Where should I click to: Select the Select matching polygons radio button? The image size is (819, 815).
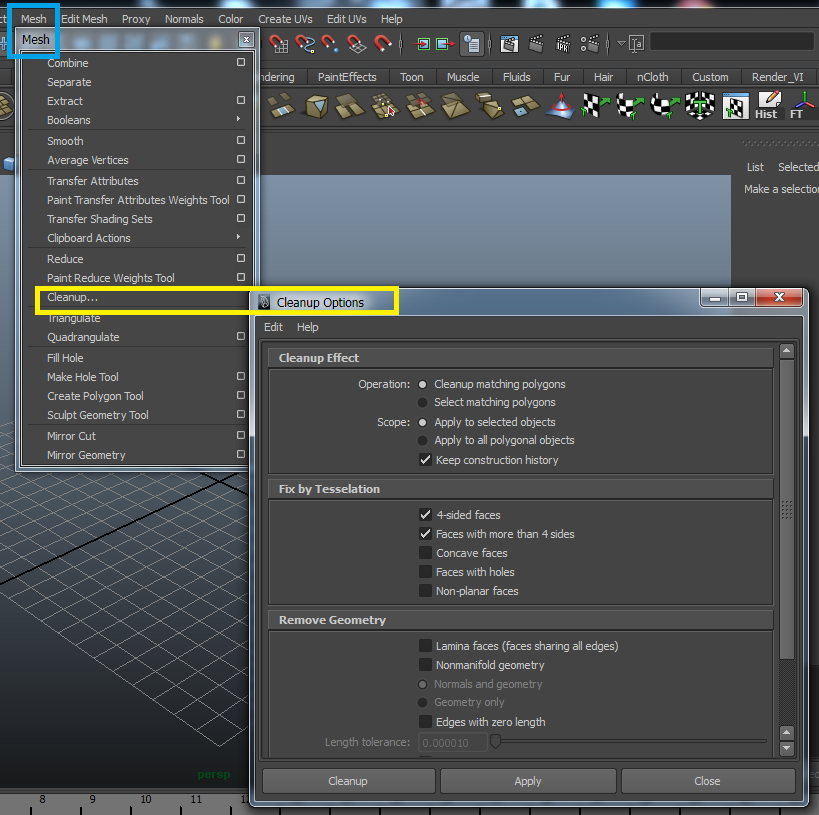coord(423,402)
